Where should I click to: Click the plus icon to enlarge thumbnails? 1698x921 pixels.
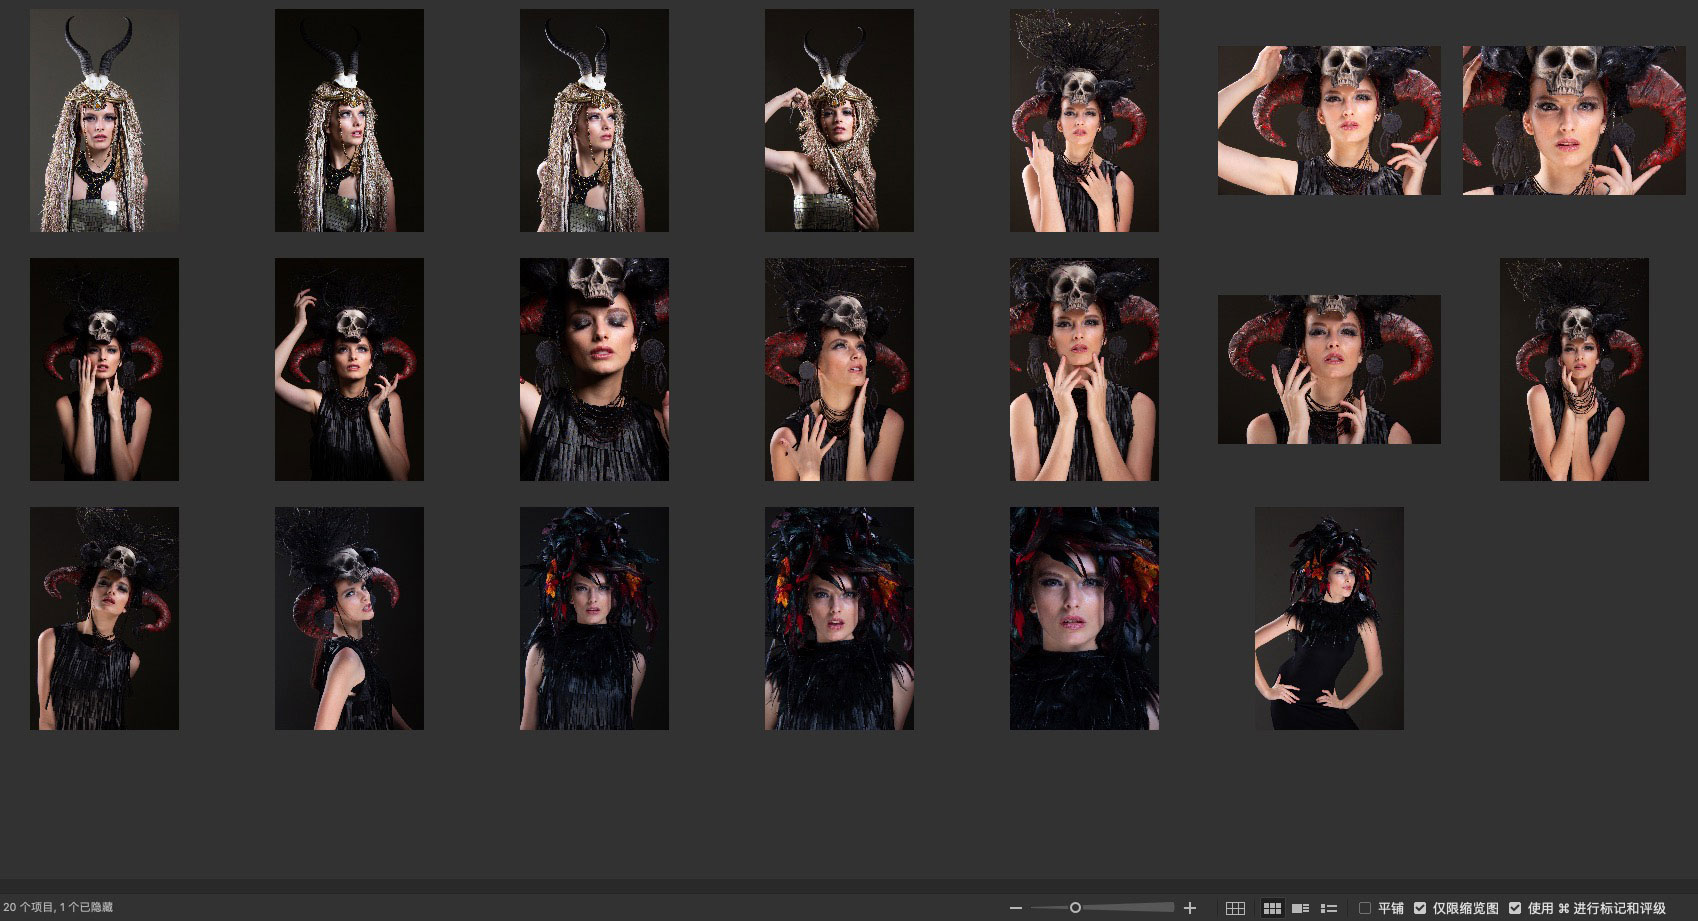(1190, 908)
